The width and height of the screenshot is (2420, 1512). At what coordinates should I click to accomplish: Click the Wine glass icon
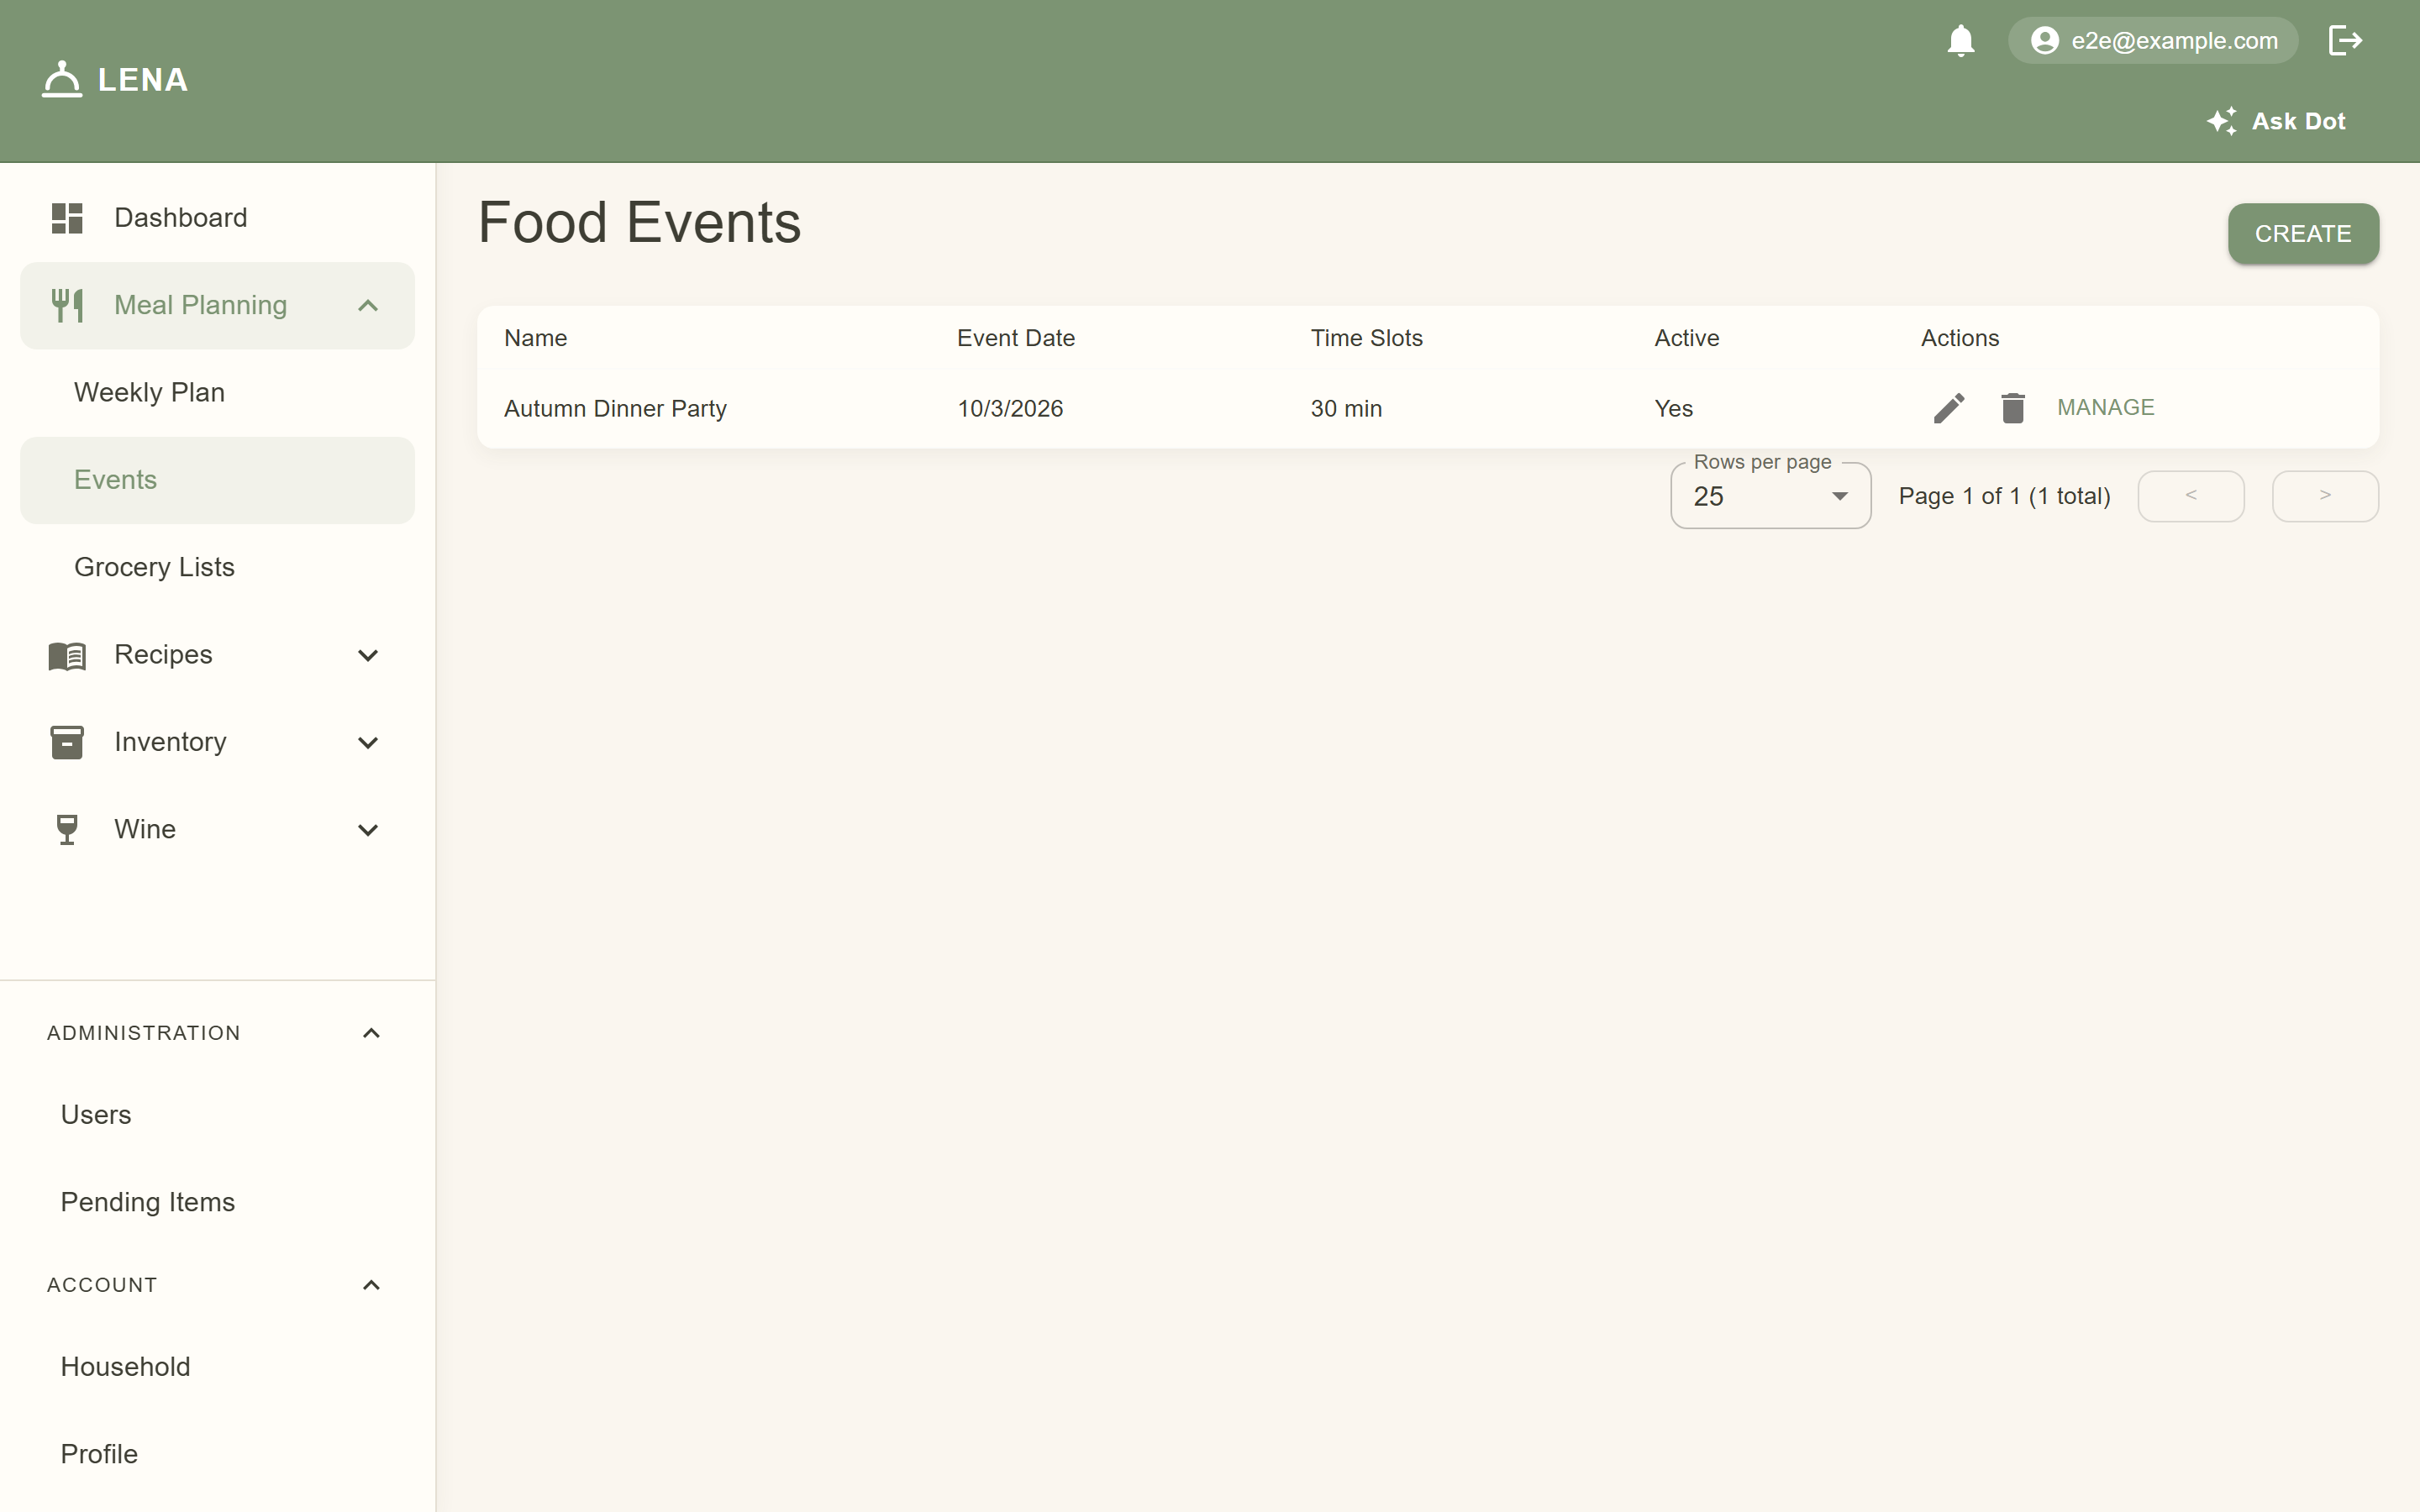[67, 830]
